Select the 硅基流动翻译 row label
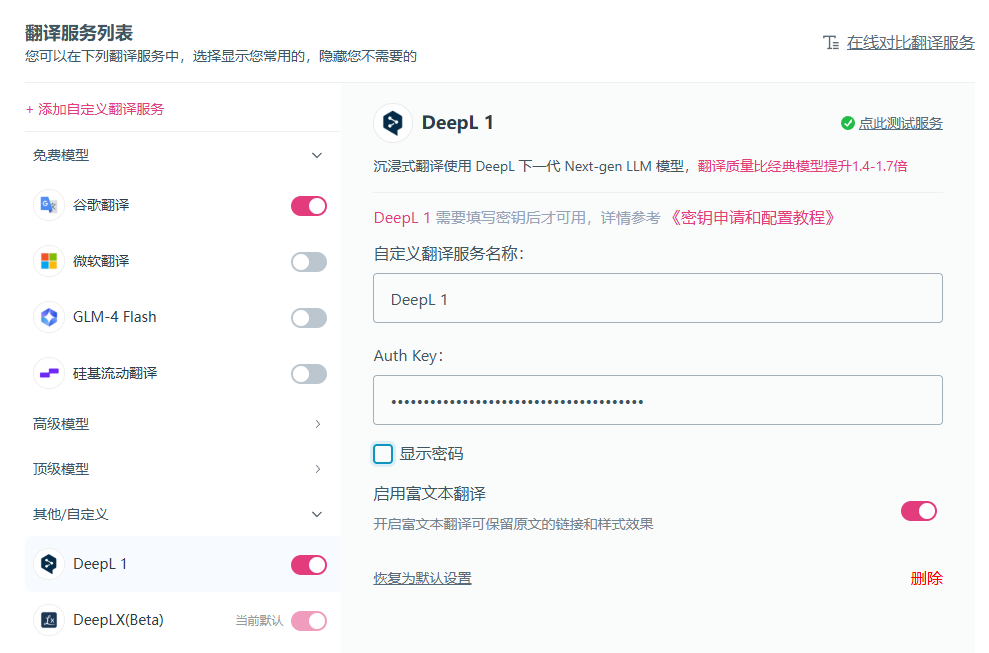This screenshot has width=989, height=653. coord(115,374)
